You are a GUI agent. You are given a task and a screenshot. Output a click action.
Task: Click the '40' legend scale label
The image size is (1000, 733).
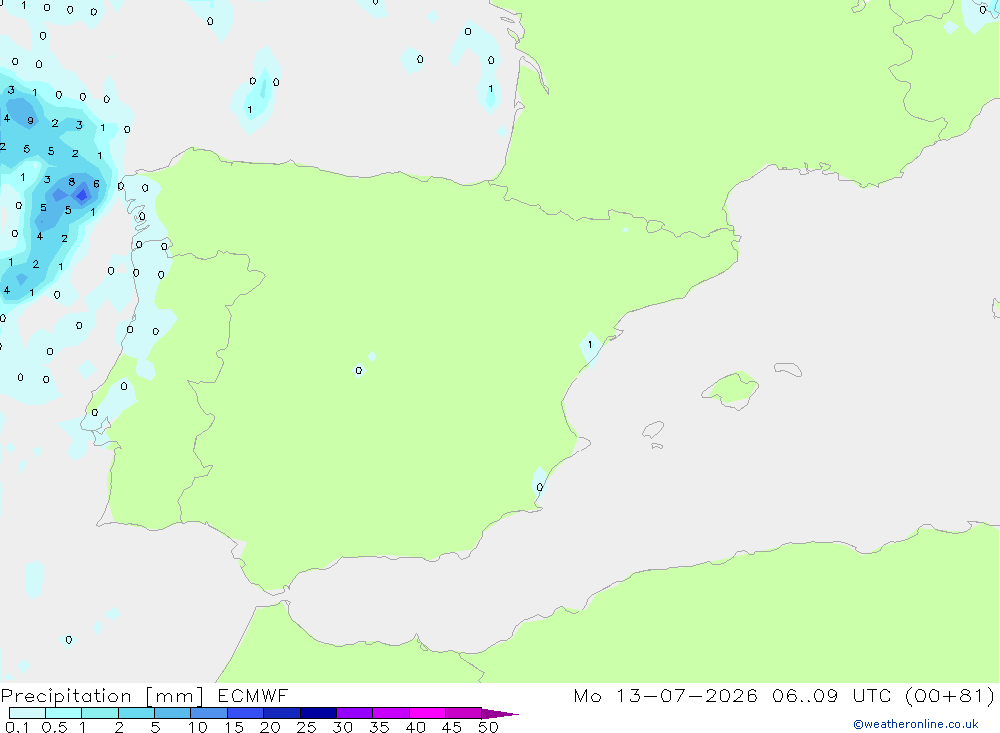click(x=415, y=727)
